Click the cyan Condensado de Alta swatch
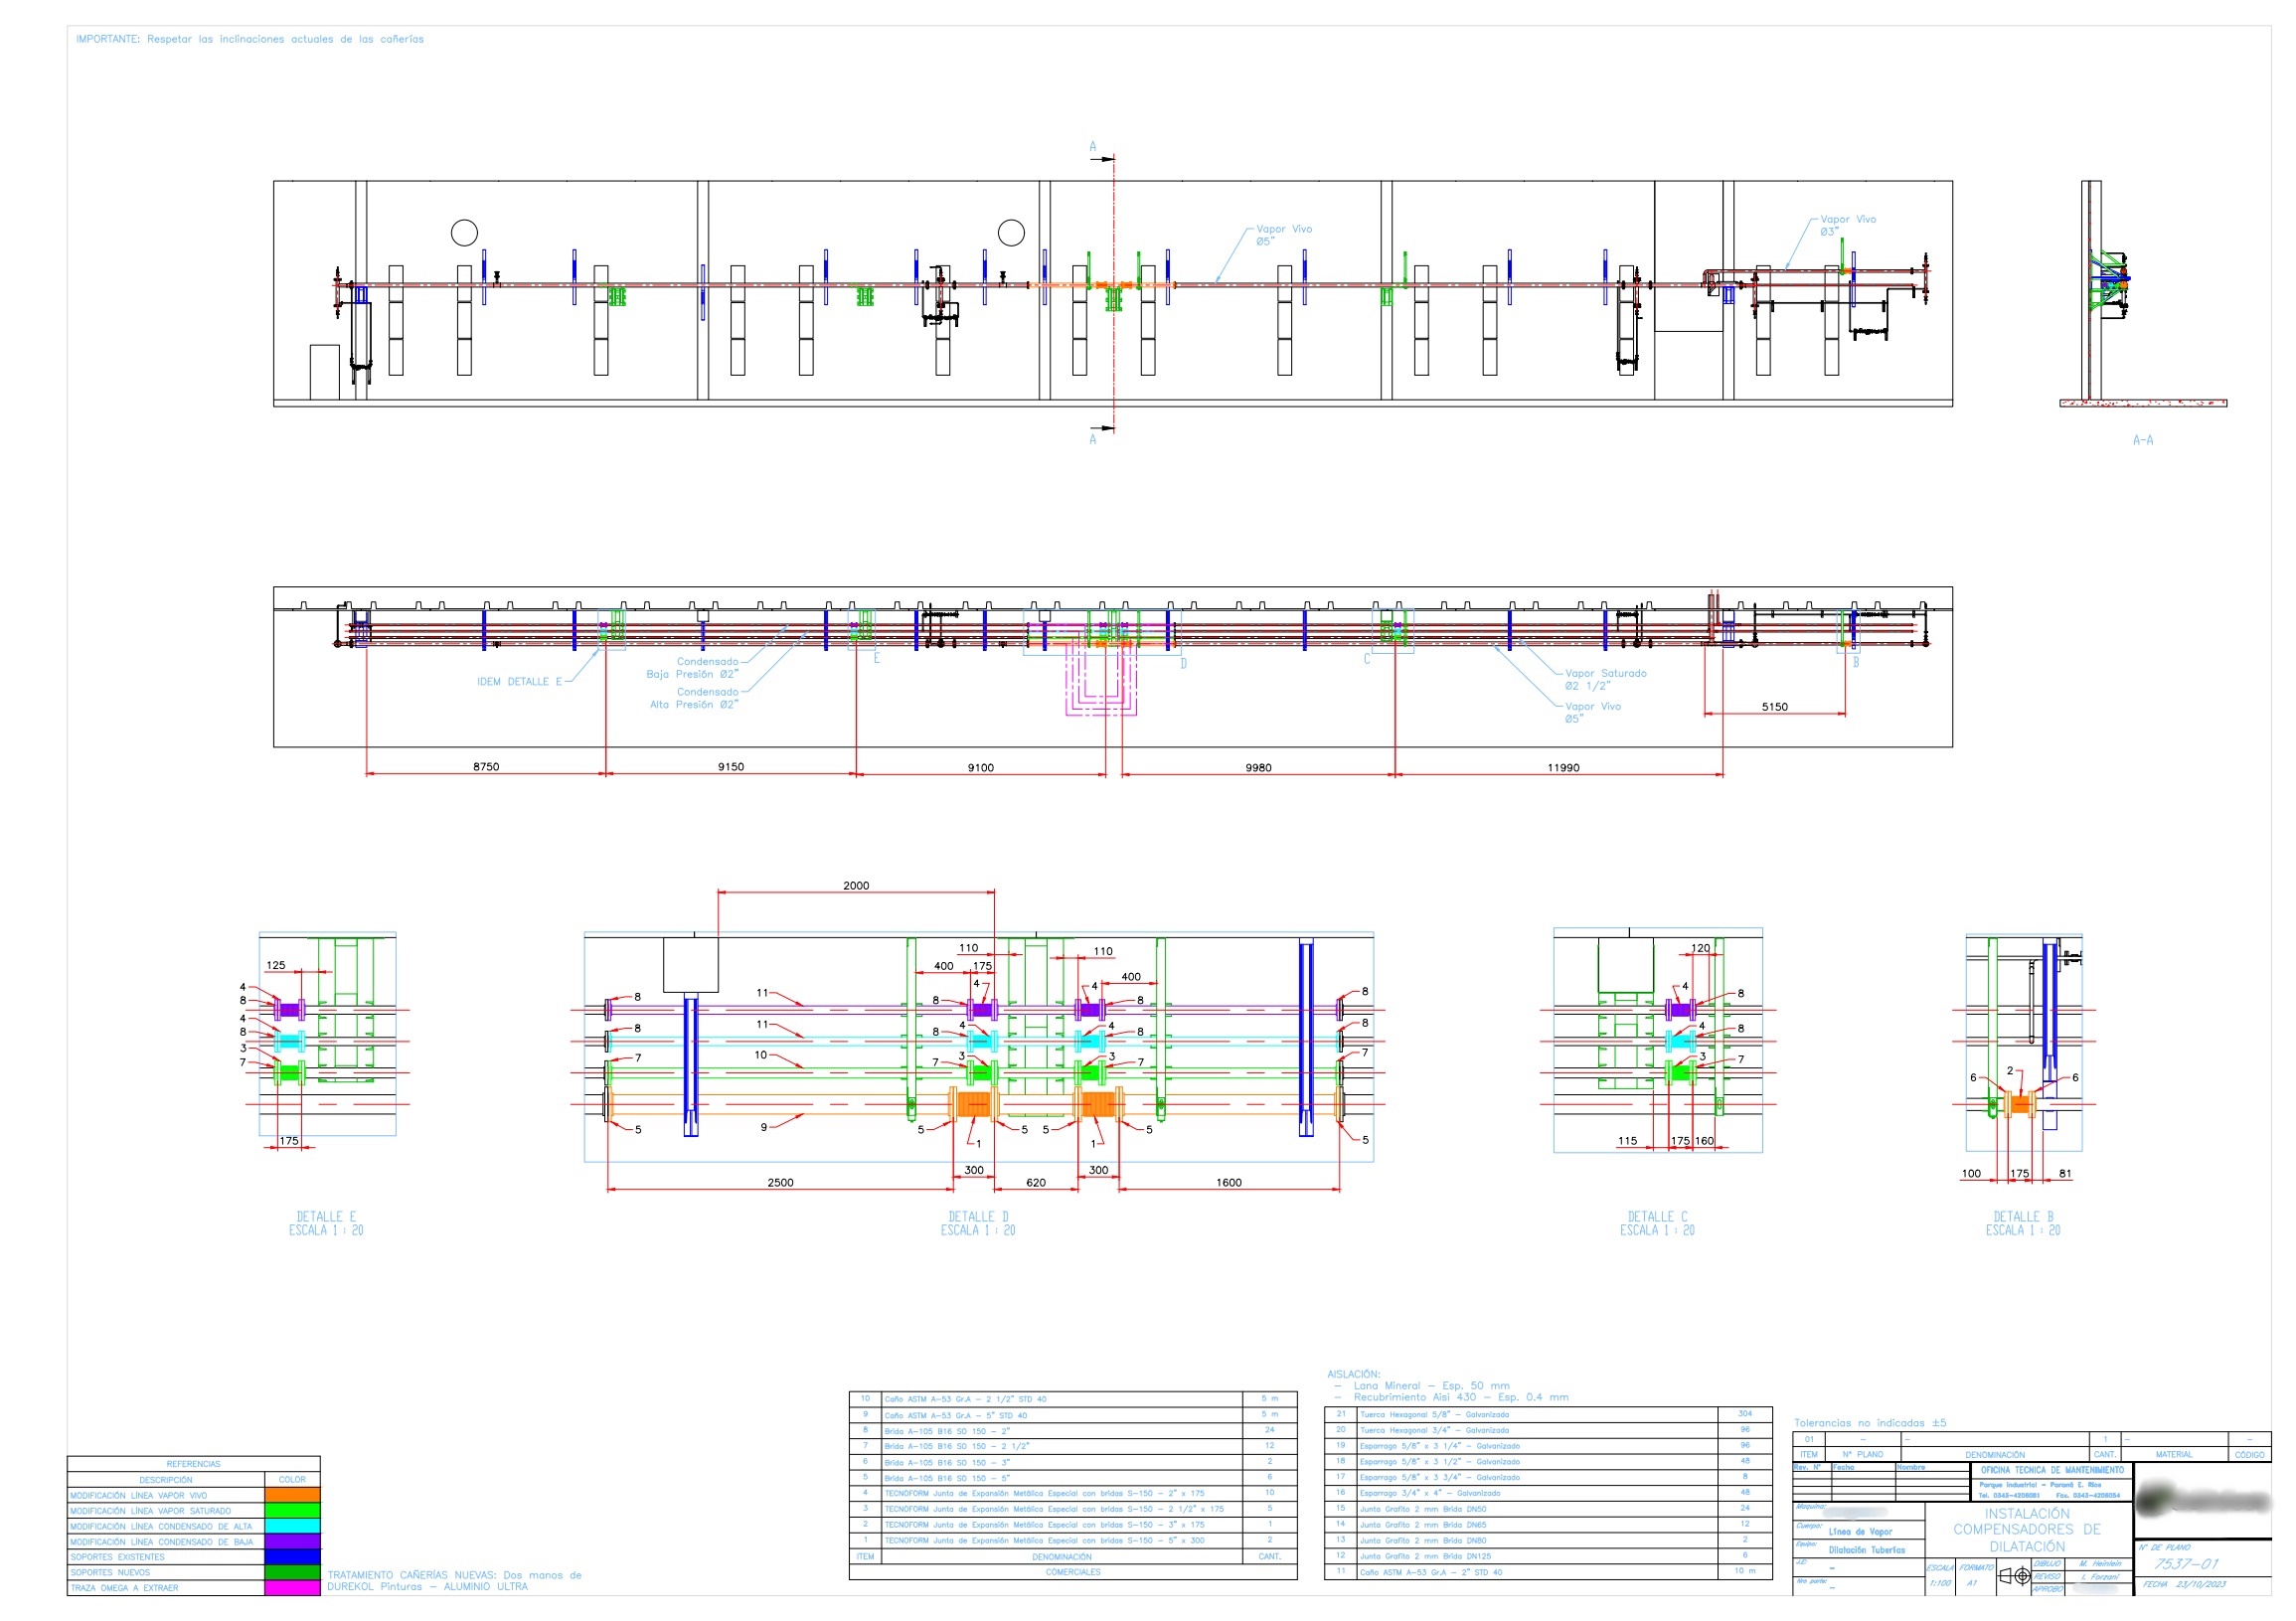Image resolution: width=2296 pixels, height=1621 pixels. pos(292,1526)
